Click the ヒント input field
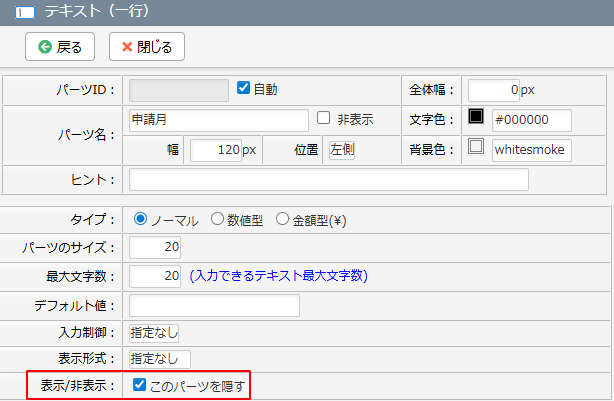This screenshot has width=614, height=401. click(x=329, y=180)
